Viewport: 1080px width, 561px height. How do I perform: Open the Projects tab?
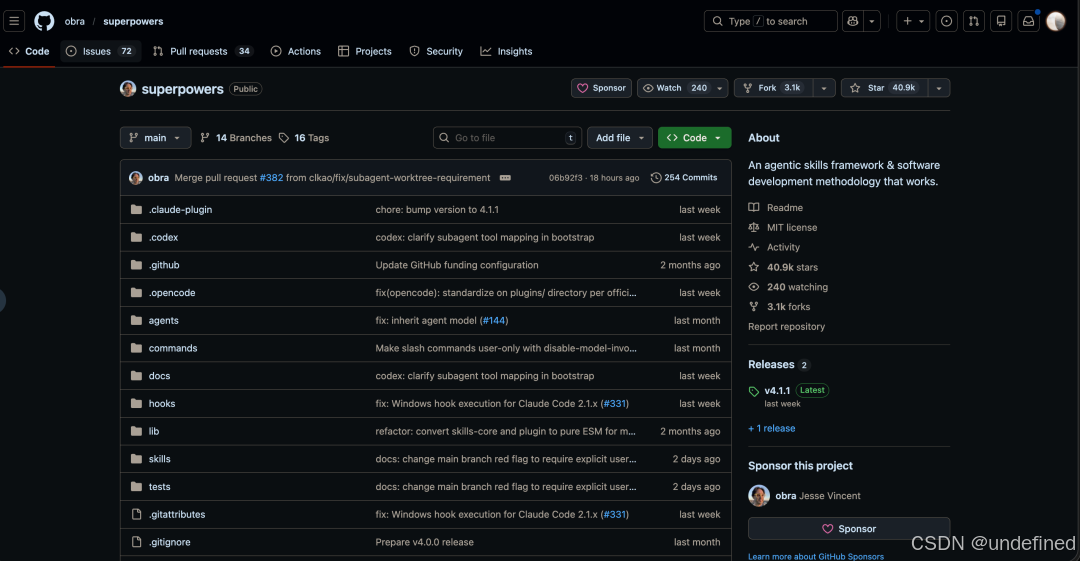(x=365, y=51)
